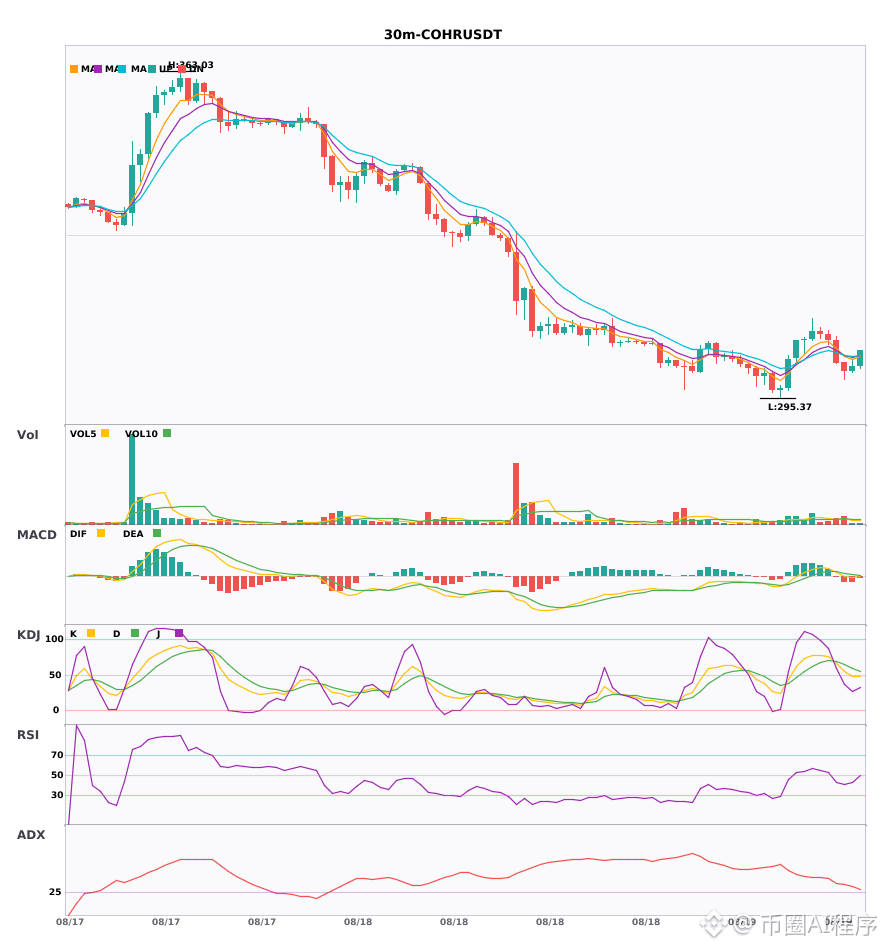Click the ADX panel label
The width and height of the screenshot is (885, 950).
(31, 834)
